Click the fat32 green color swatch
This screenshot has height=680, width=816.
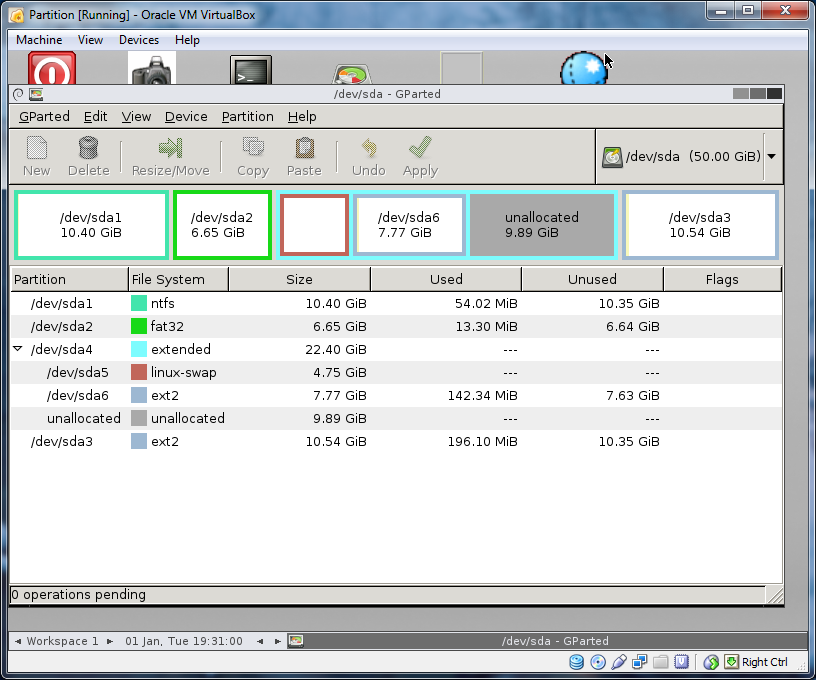click(138, 326)
